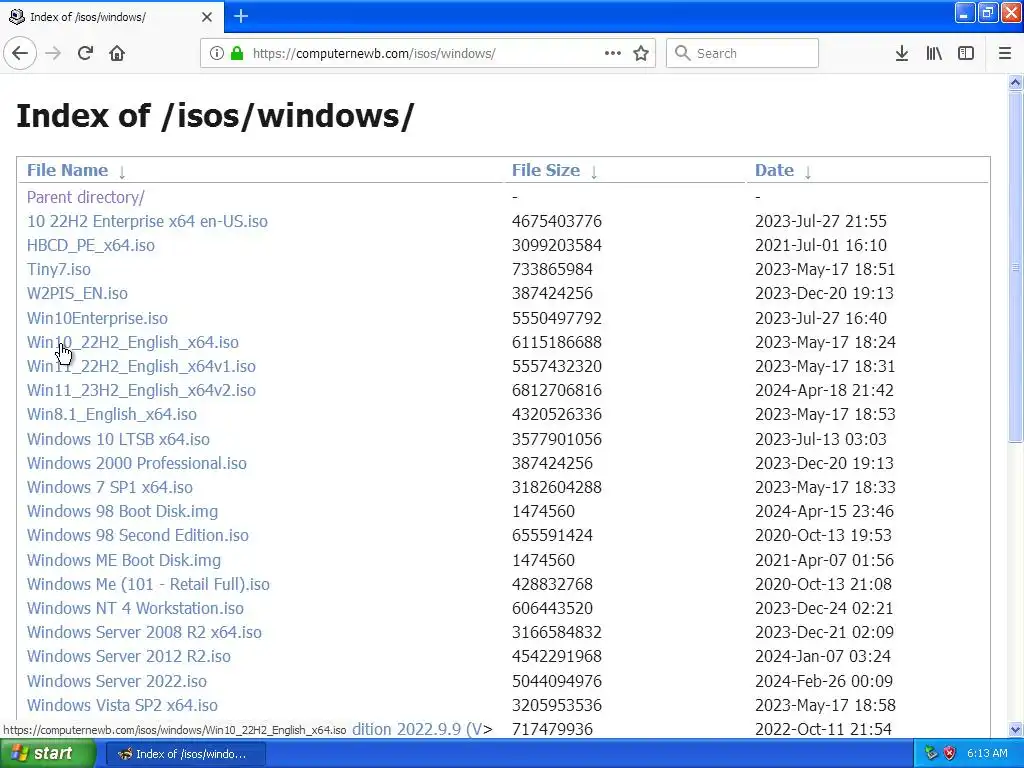The image size is (1024, 768).
Task: Click date 2024-Apr-18 21:42
Action: [x=824, y=391]
